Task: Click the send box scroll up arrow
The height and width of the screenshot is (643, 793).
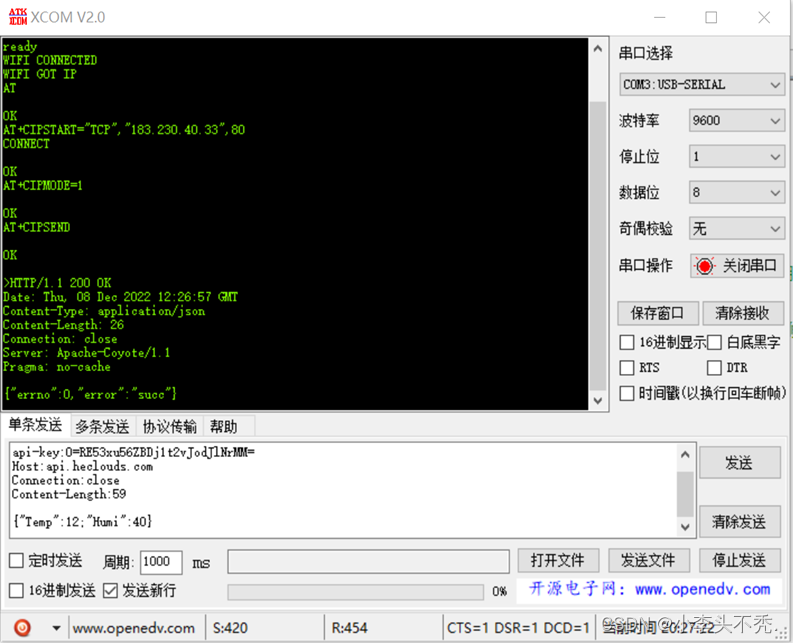Action: click(685, 454)
